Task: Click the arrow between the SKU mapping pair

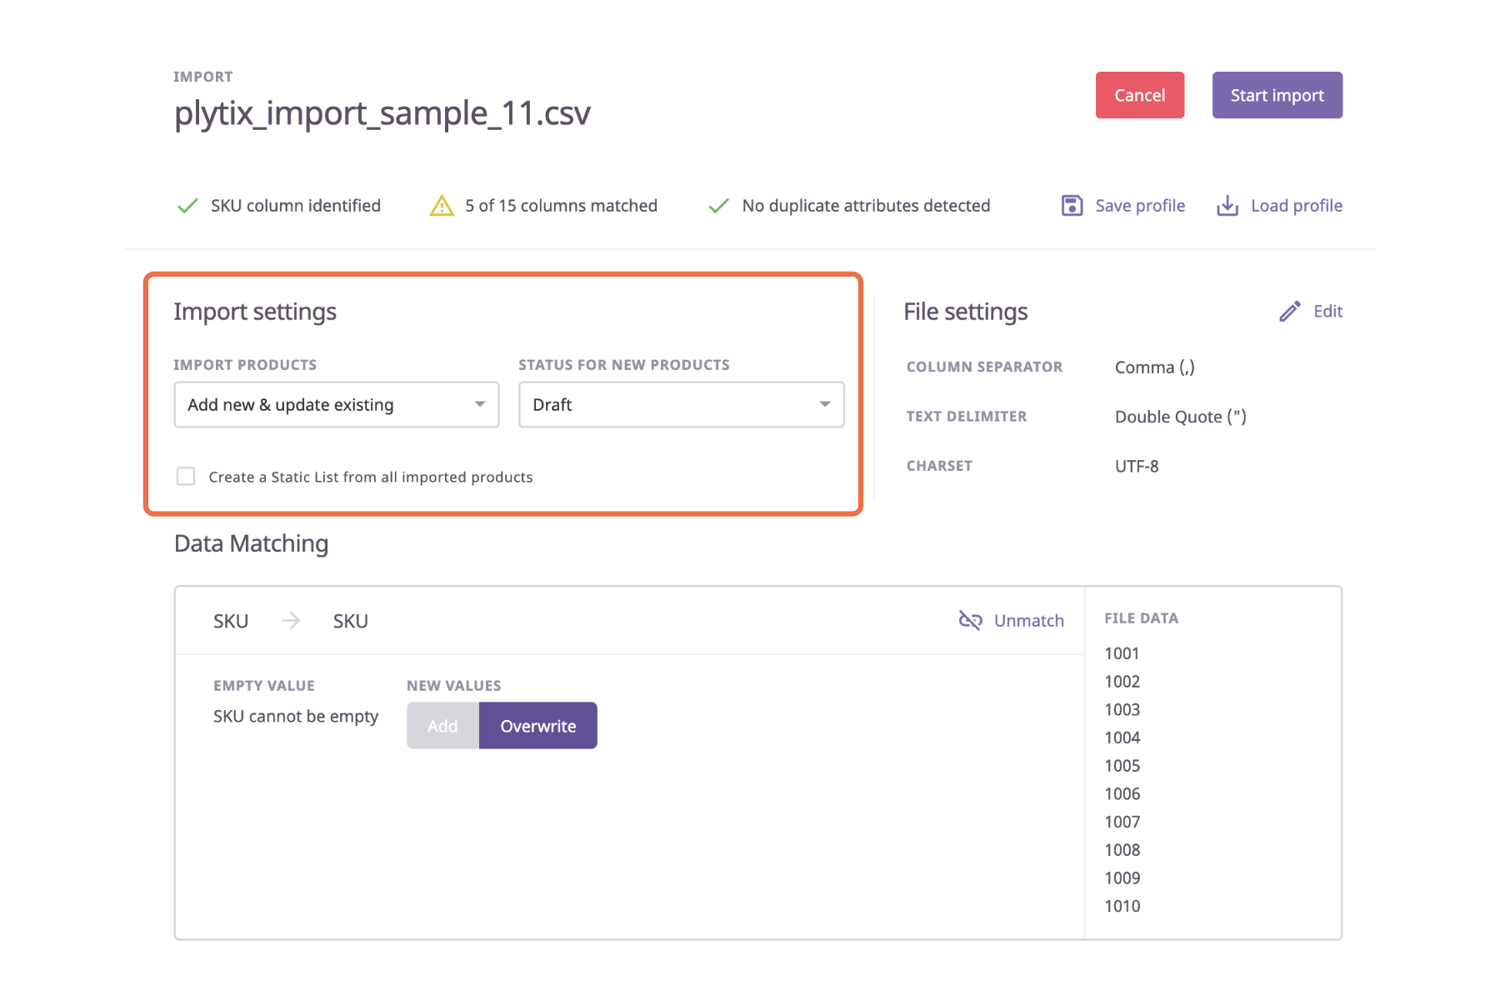Action: pyautogui.click(x=289, y=620)
